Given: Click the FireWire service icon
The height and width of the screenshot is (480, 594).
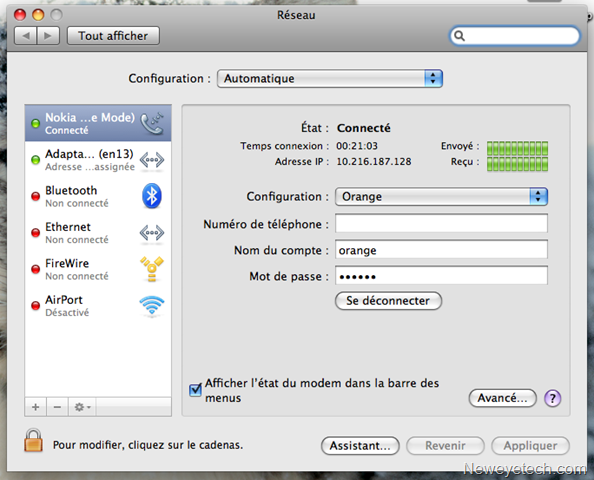Looking at the screenshot, I should coord(152,269).
